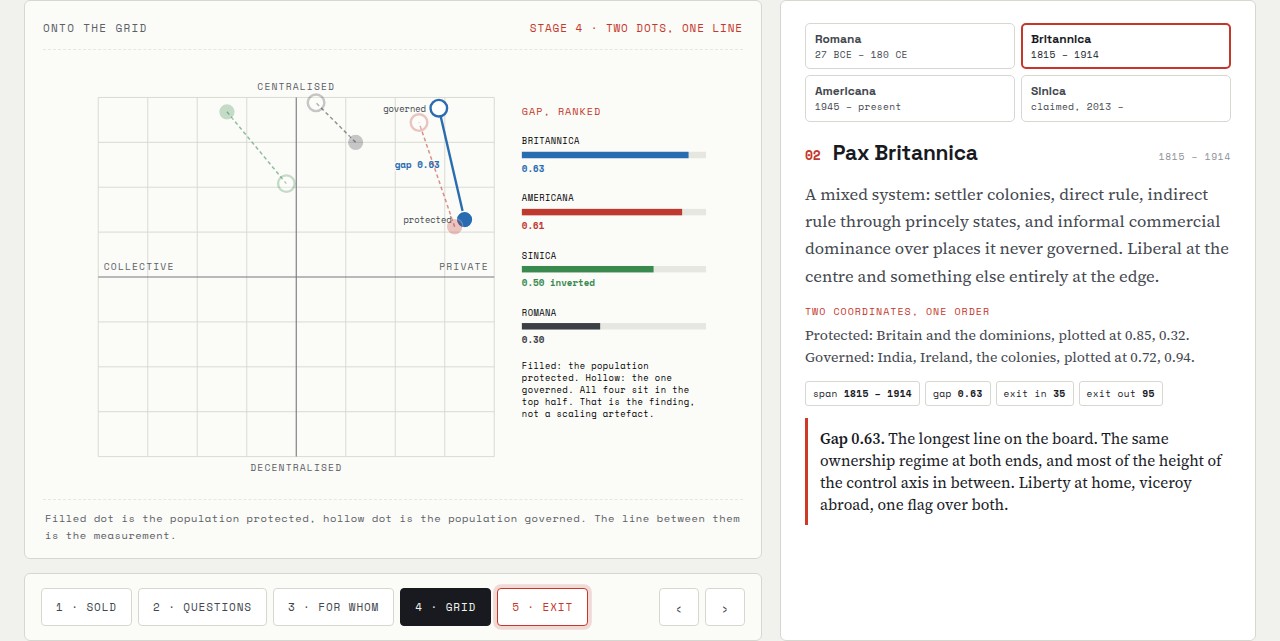This screenshot has height=641, width=1280.
Task: Select the Romana order card
Action: pos(909,46)
